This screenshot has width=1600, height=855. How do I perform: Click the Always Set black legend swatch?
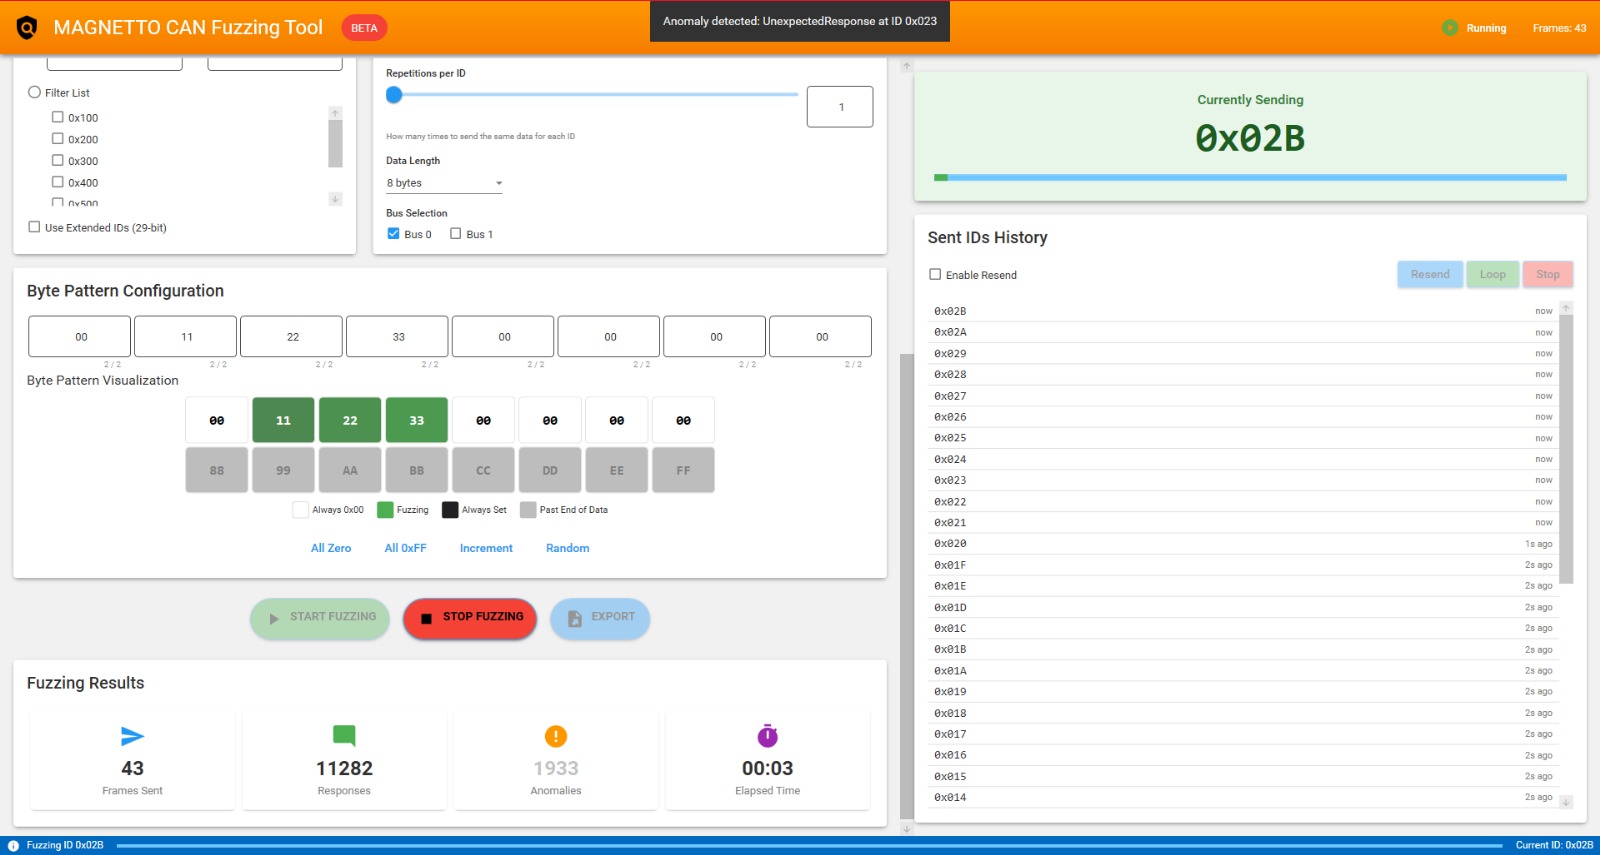click(x=450, y=510)
